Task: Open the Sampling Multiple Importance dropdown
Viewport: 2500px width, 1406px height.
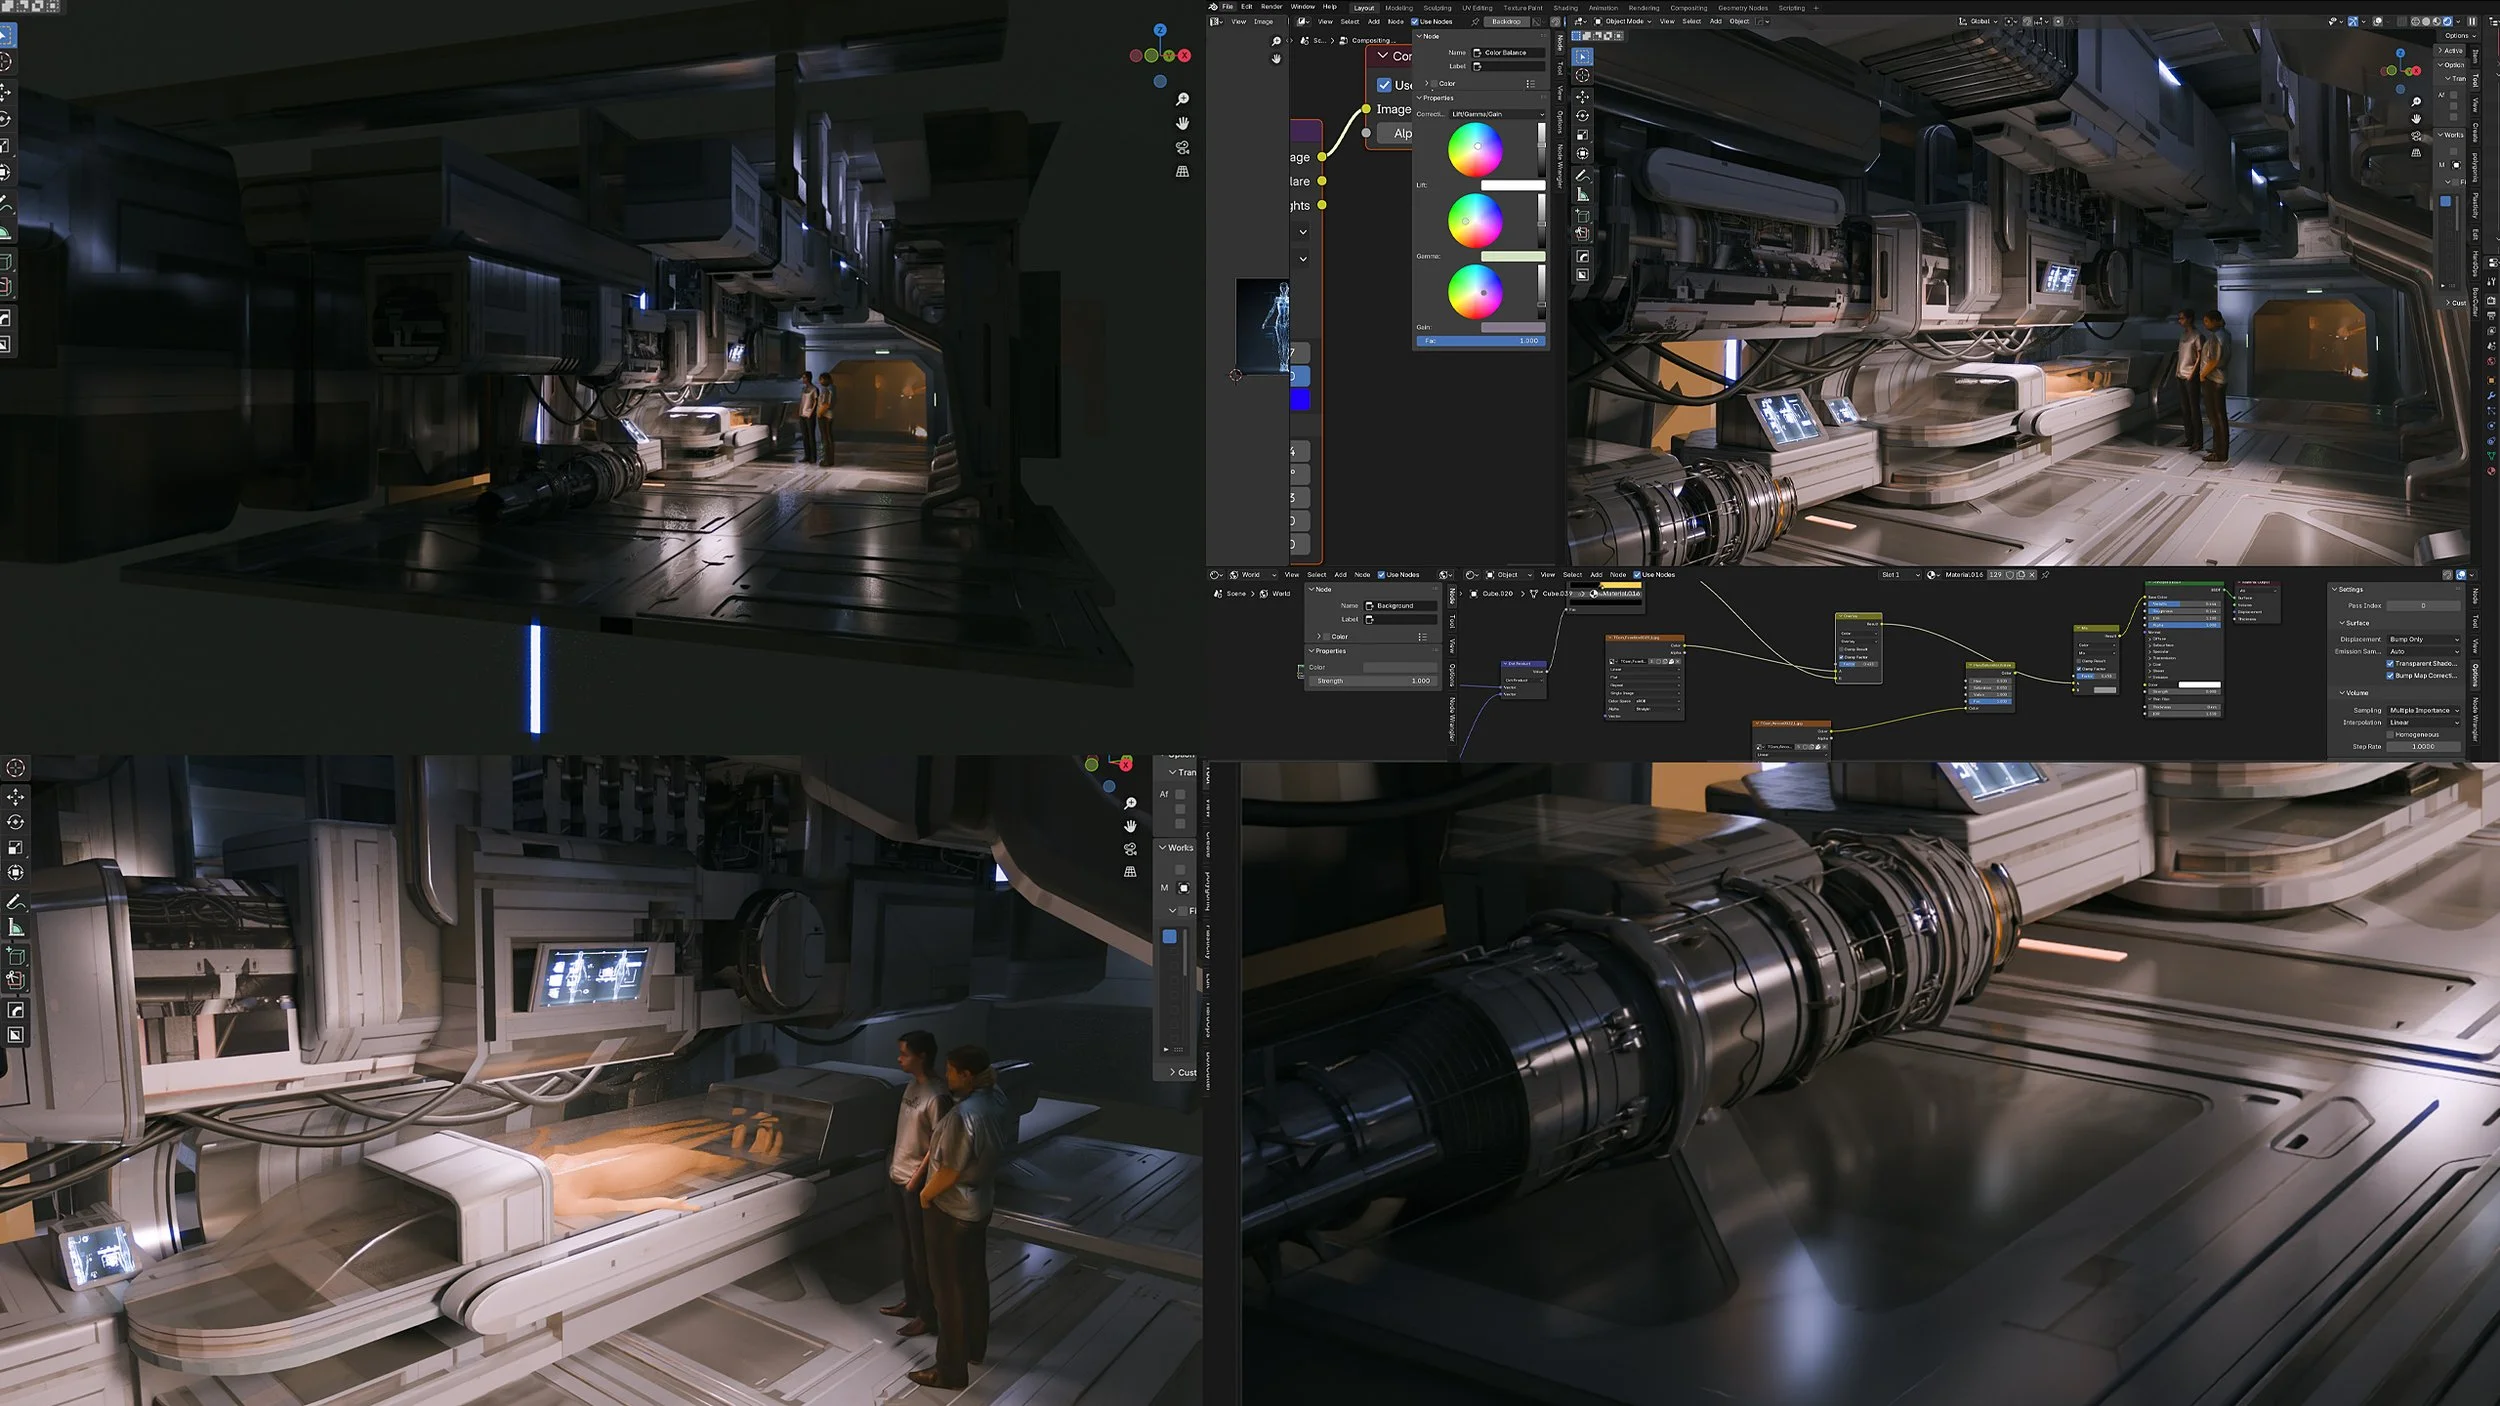Action: point(2424,710)
